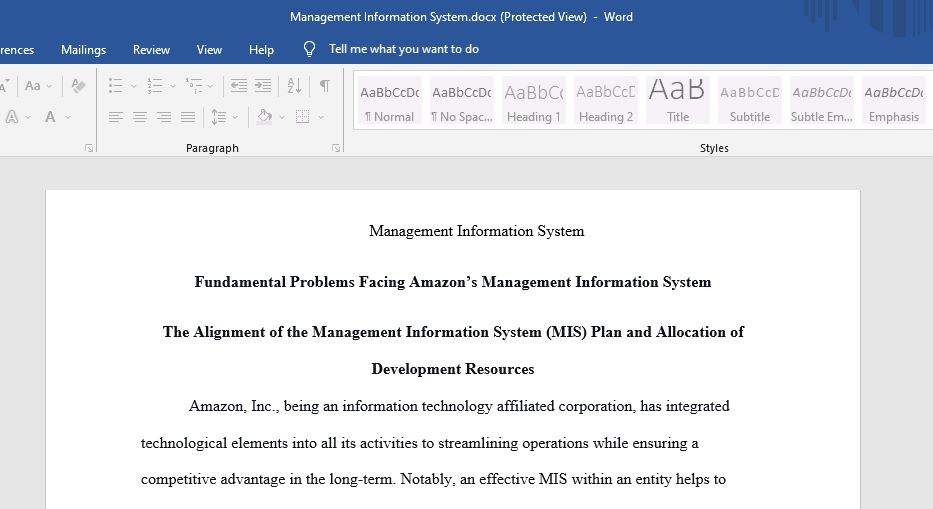
Task: Click the Text Effects outlined A icon
Action: pos(11,117)
